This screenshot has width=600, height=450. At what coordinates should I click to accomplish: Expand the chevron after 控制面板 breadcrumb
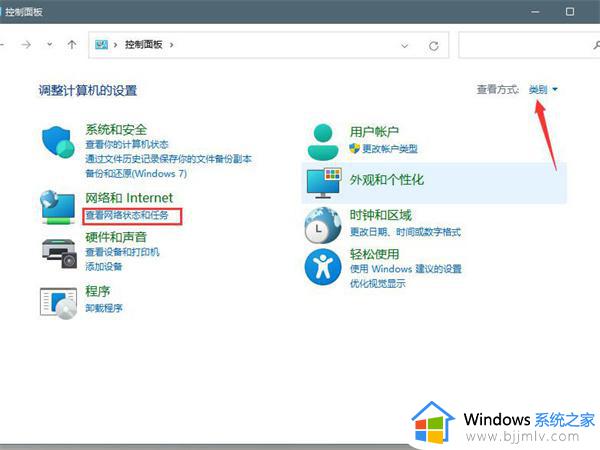(x=171, y=45)
